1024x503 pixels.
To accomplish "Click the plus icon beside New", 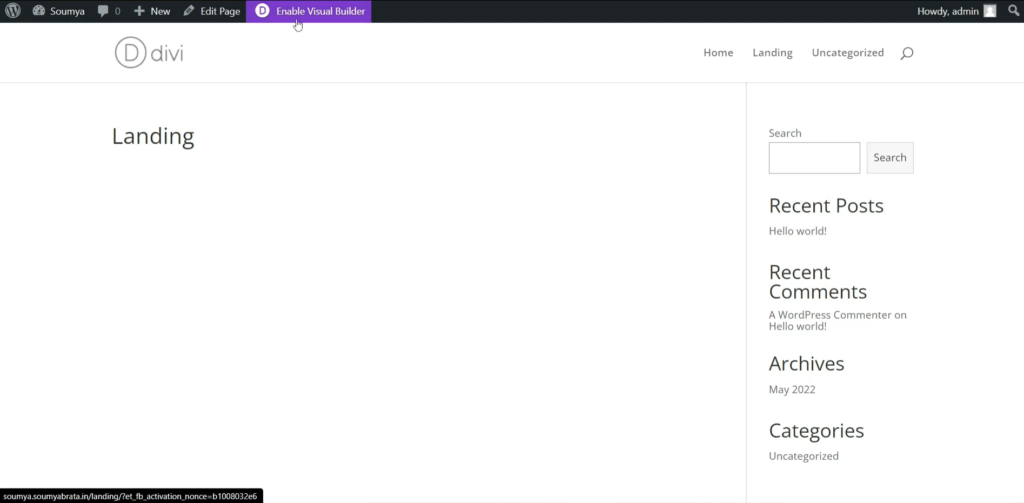I will [139, 11].
